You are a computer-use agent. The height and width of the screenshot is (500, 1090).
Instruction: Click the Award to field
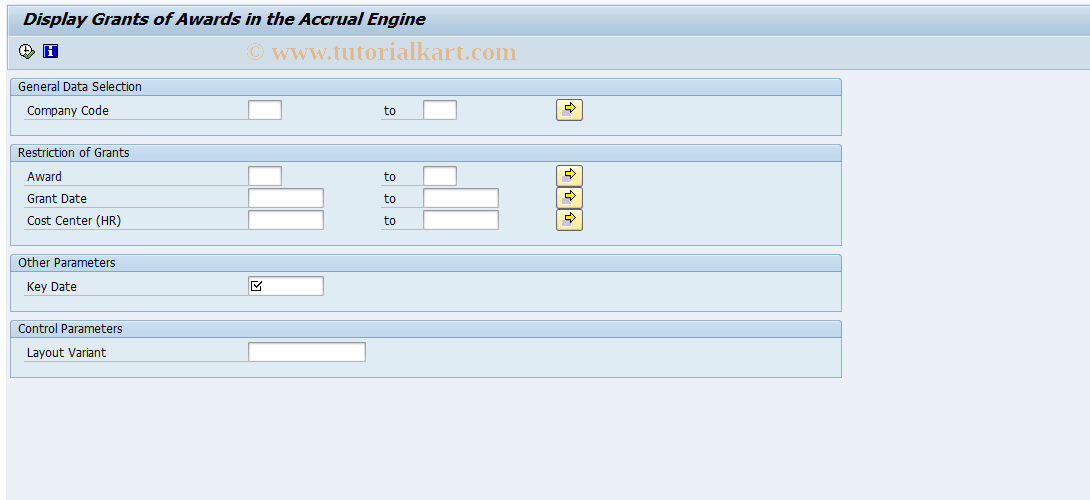440,176
